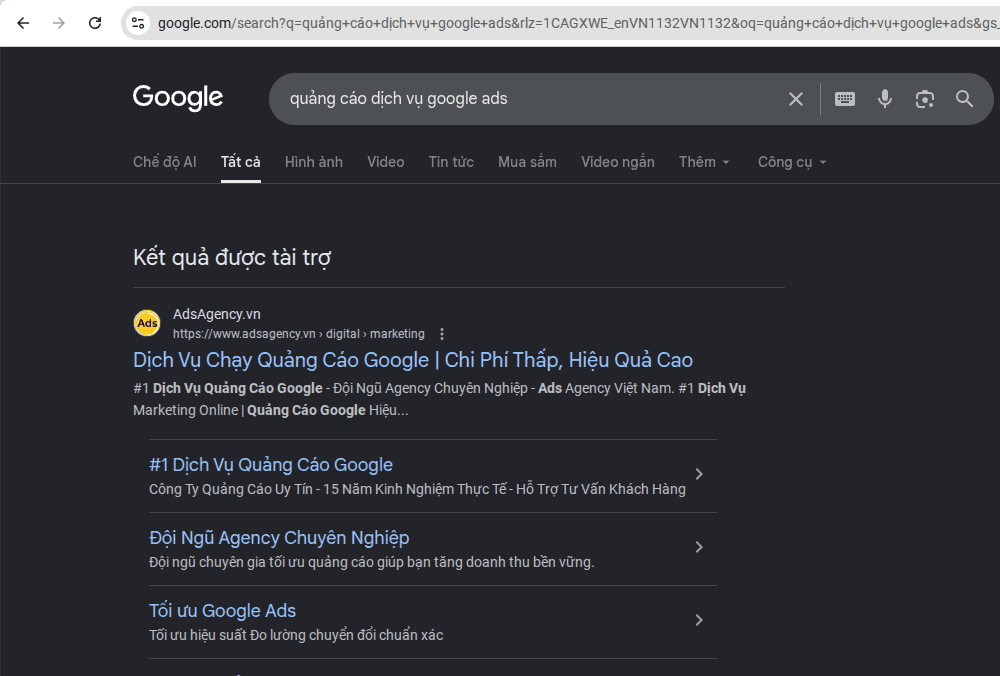Click the adsagency.vn URL breadcrumb
This screenshot has width=1000, height=676.
(x=298, y=334)
